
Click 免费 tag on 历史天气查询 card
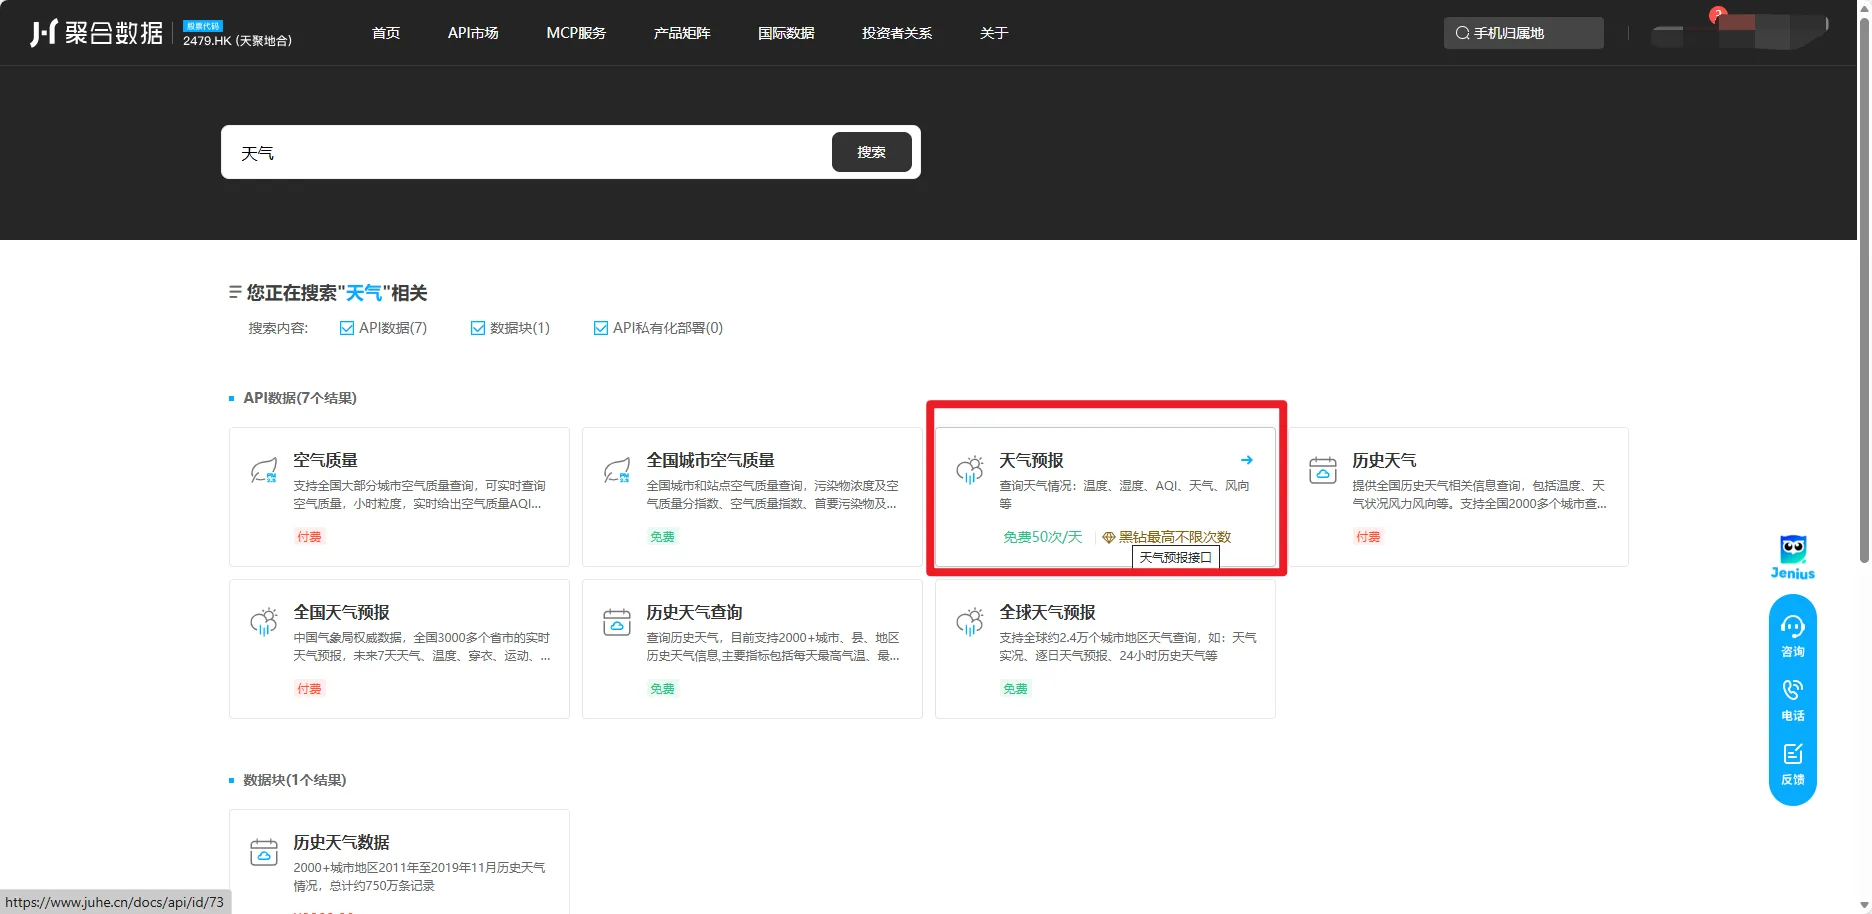662,689
